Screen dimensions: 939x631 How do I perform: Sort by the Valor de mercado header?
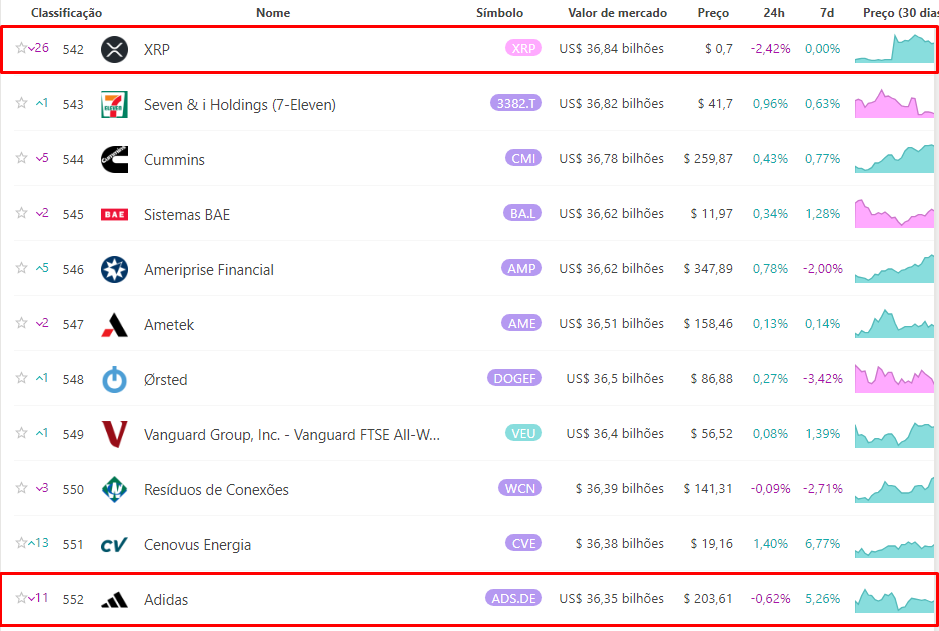click(617, 13)
